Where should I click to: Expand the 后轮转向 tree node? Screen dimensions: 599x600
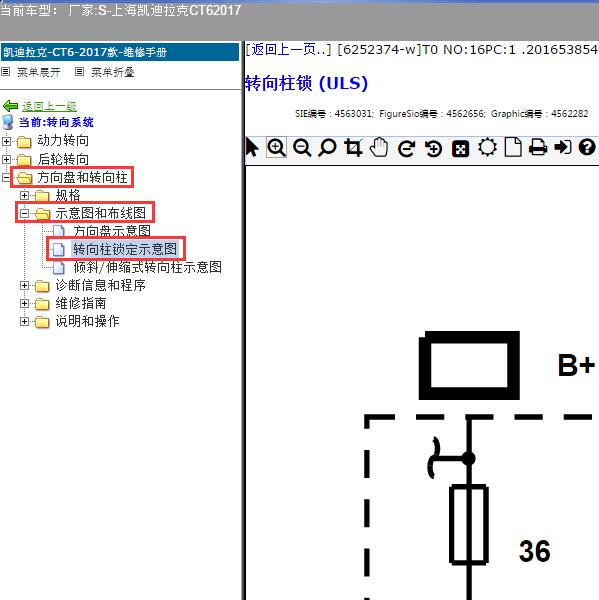click(6, 159)
